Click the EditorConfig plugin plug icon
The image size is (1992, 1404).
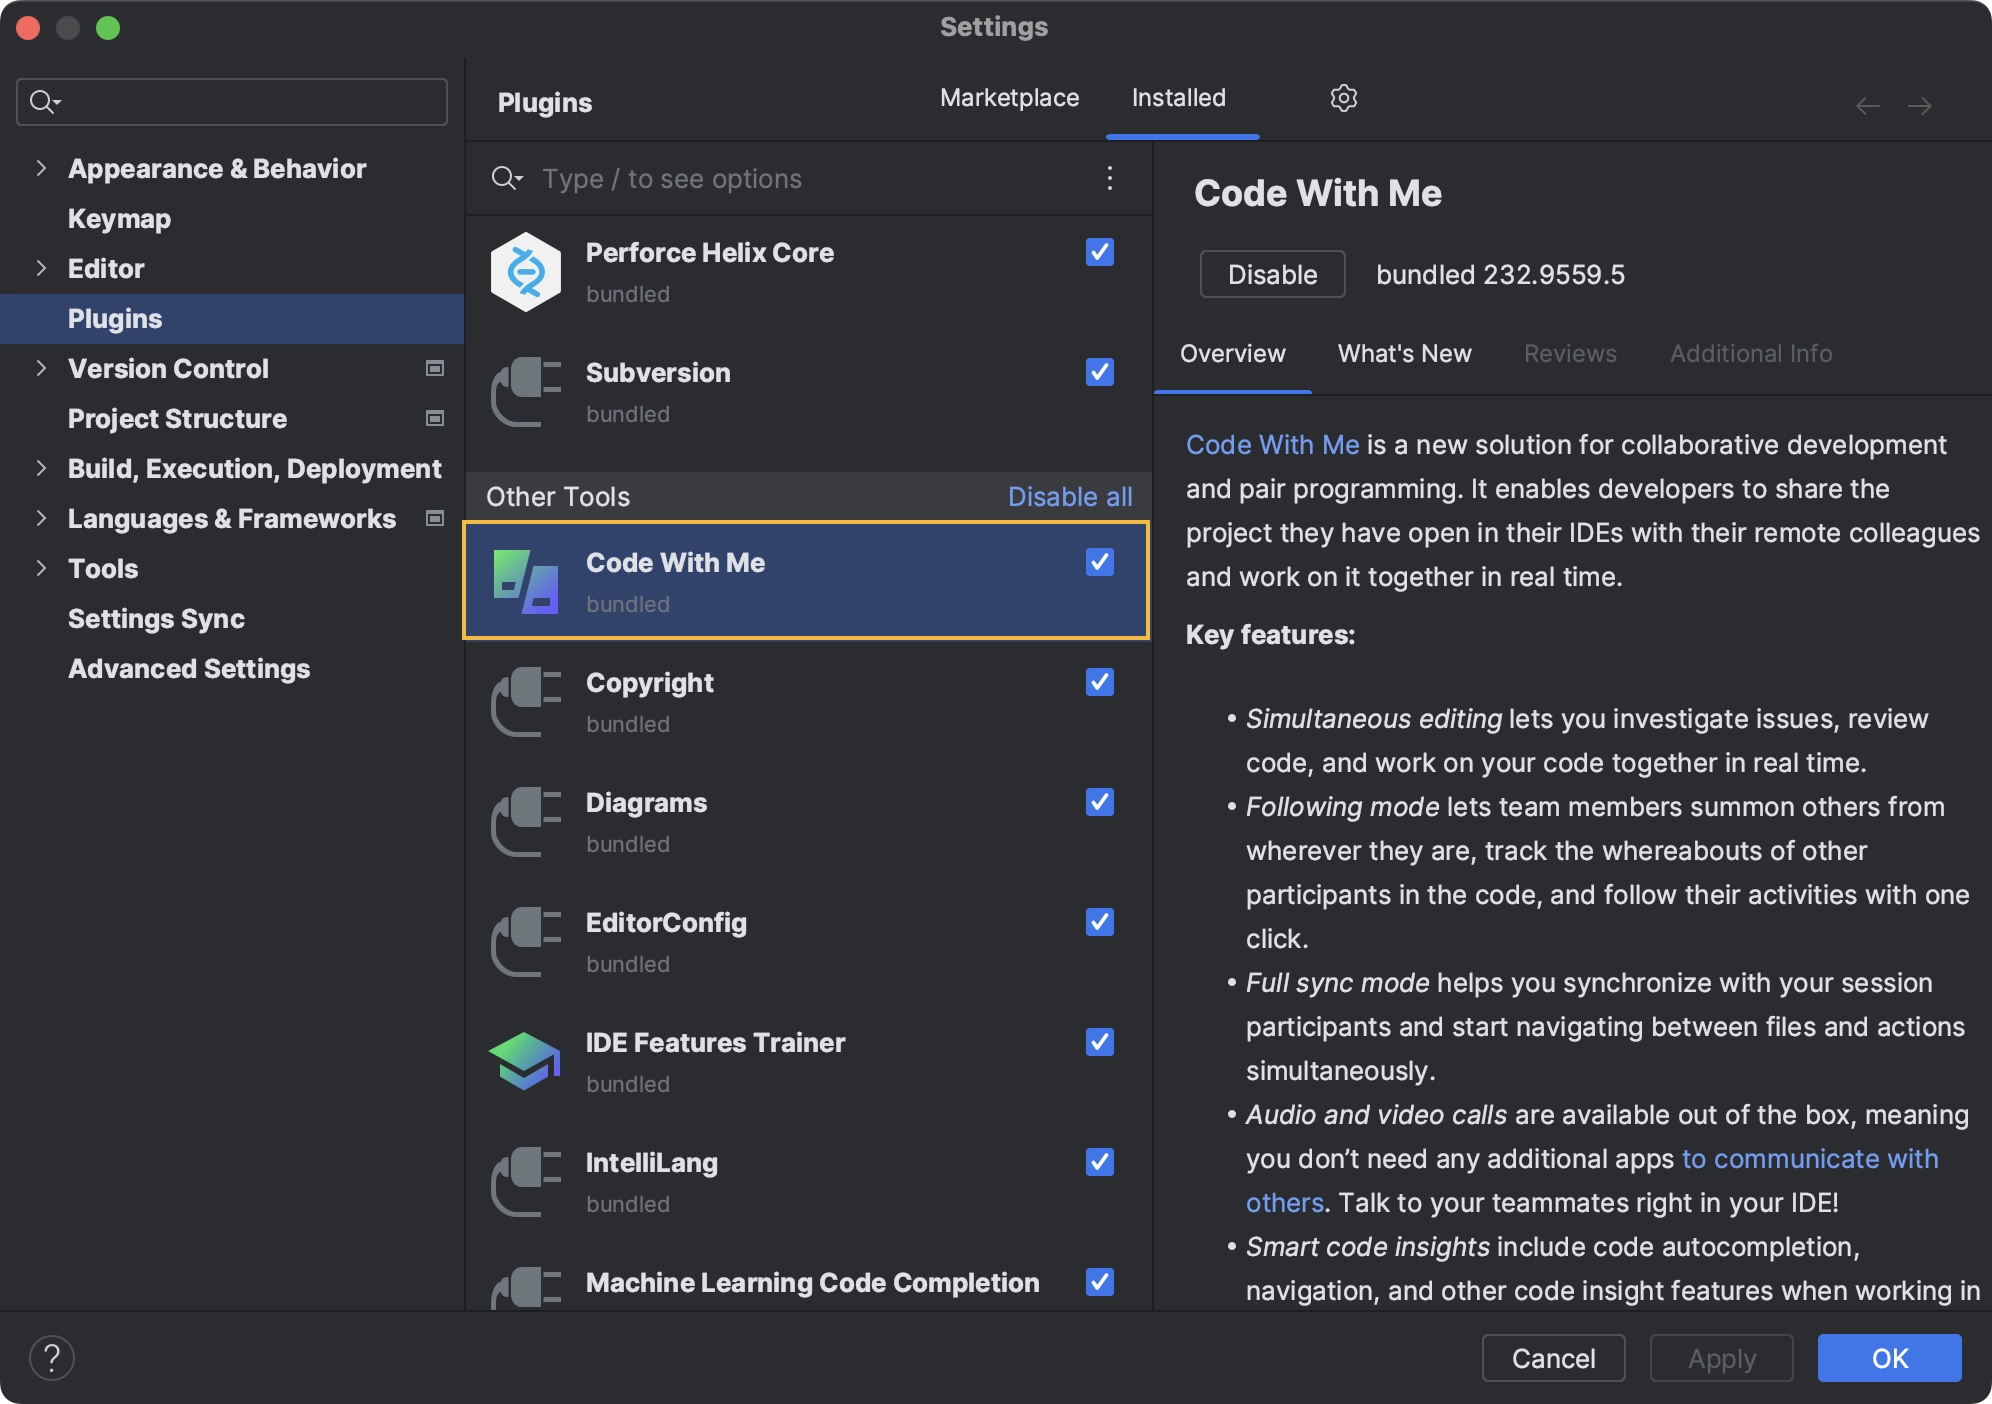526,942
